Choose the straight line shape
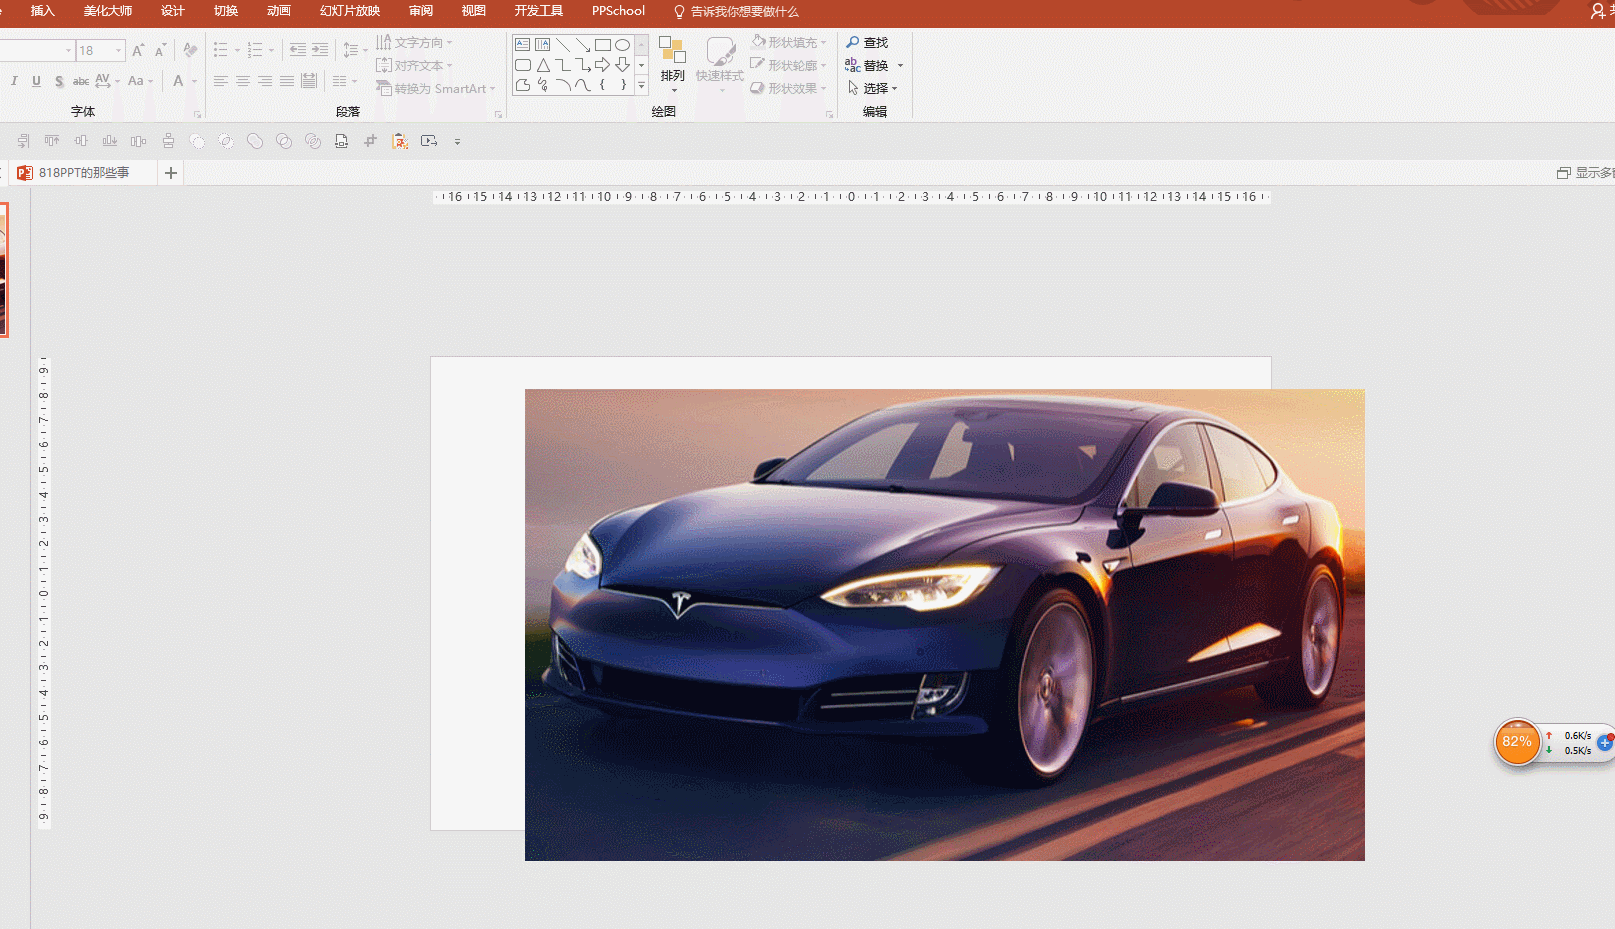Viewport: 1615px width, 929px height. tap(563, 45)
